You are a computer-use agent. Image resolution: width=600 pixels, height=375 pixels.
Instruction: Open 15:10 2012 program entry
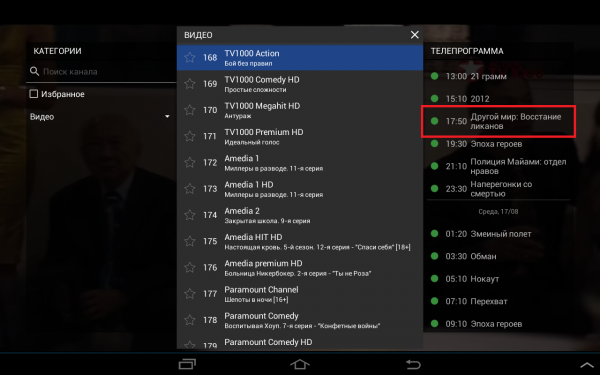point(498,99)
